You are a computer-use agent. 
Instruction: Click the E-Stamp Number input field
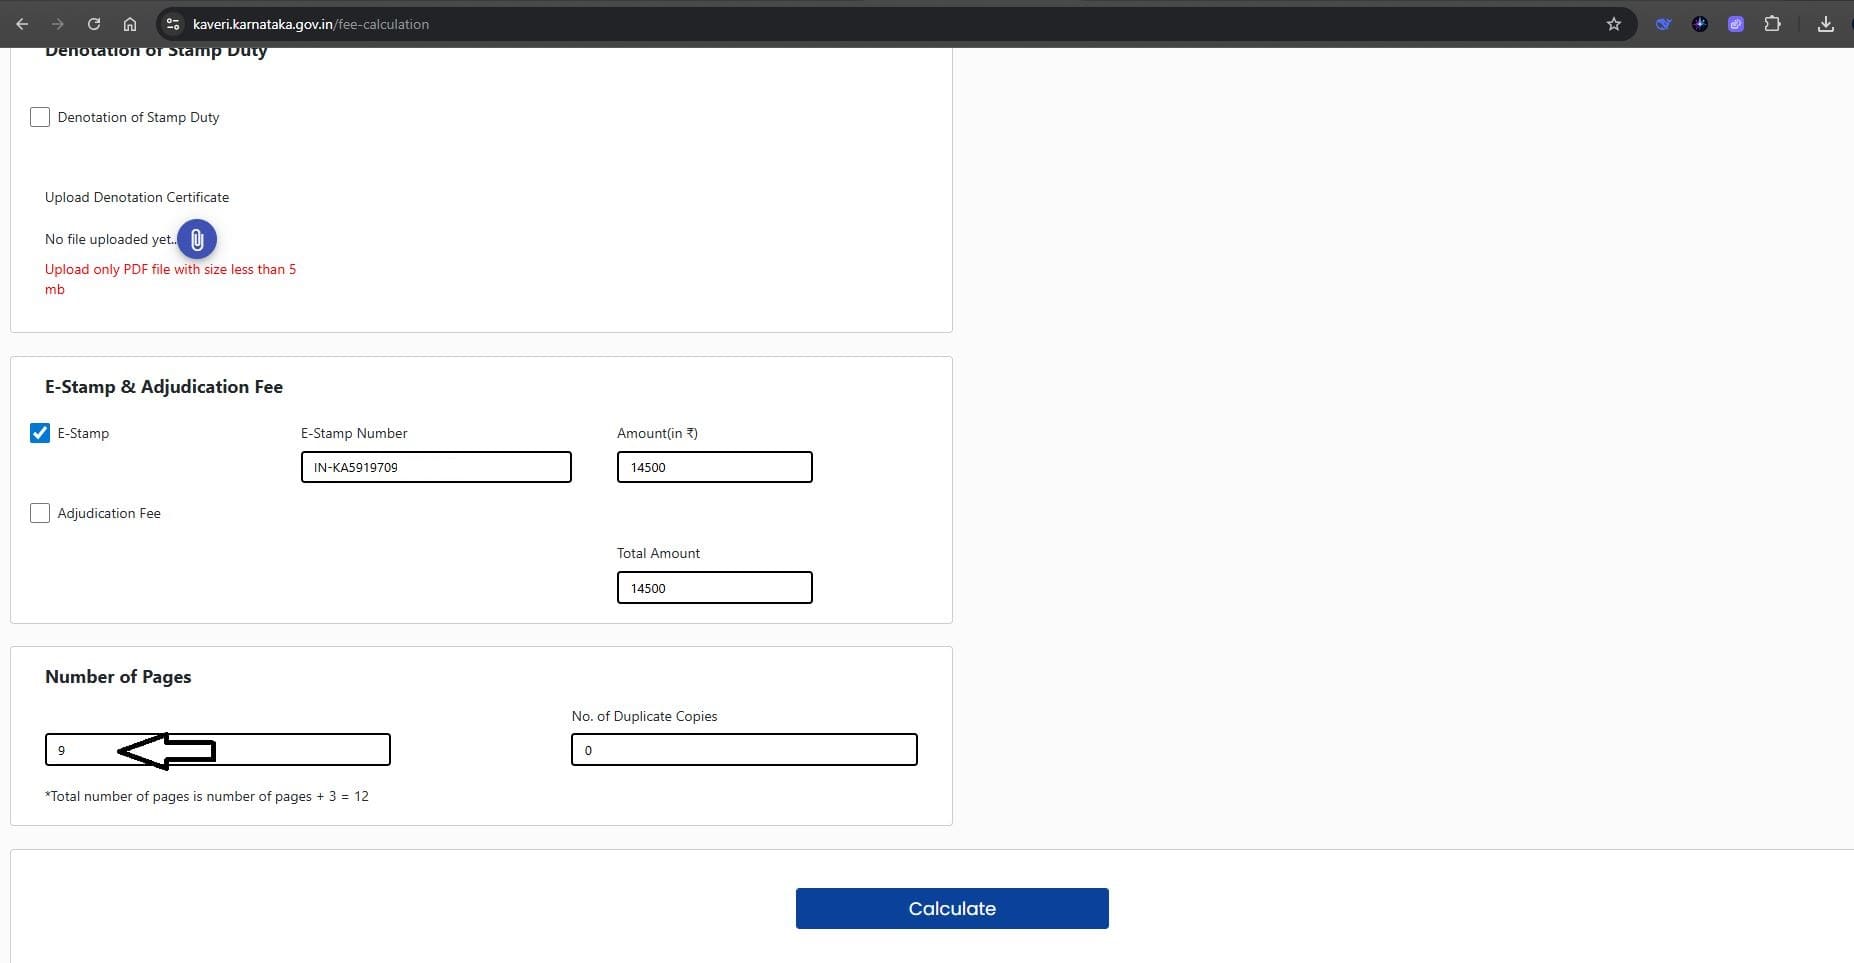click(436, 467)
